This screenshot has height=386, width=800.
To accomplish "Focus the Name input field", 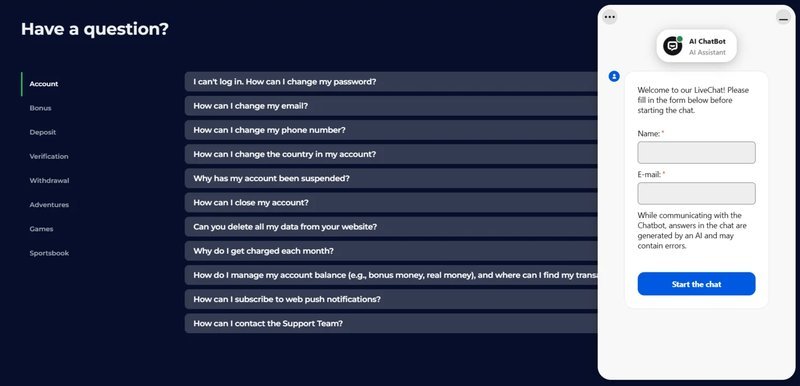I will pos(696,152).
